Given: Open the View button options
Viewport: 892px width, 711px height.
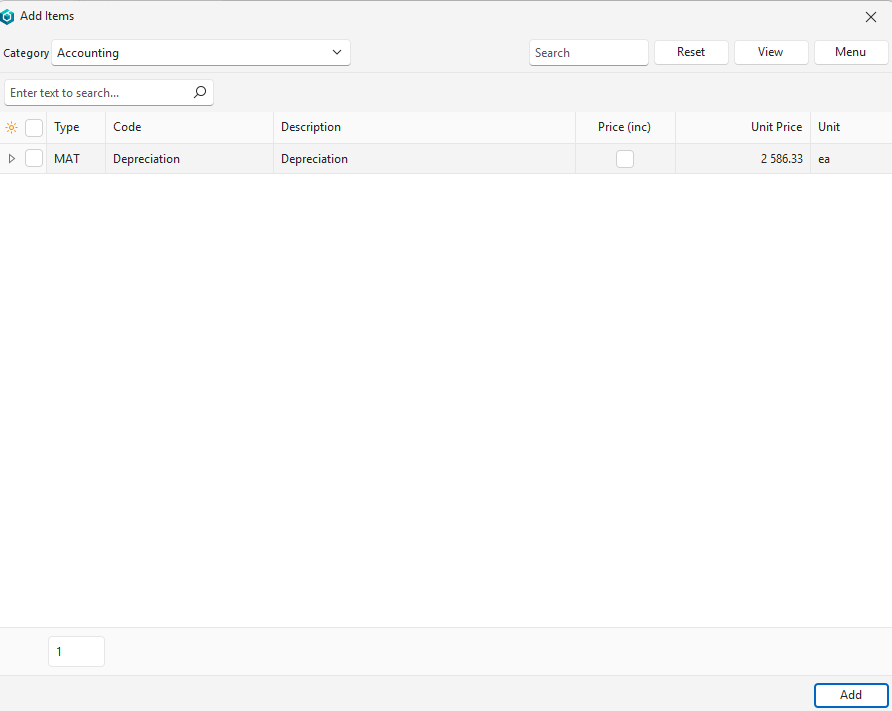Looking at the screenshot, I should click(770, 52).
